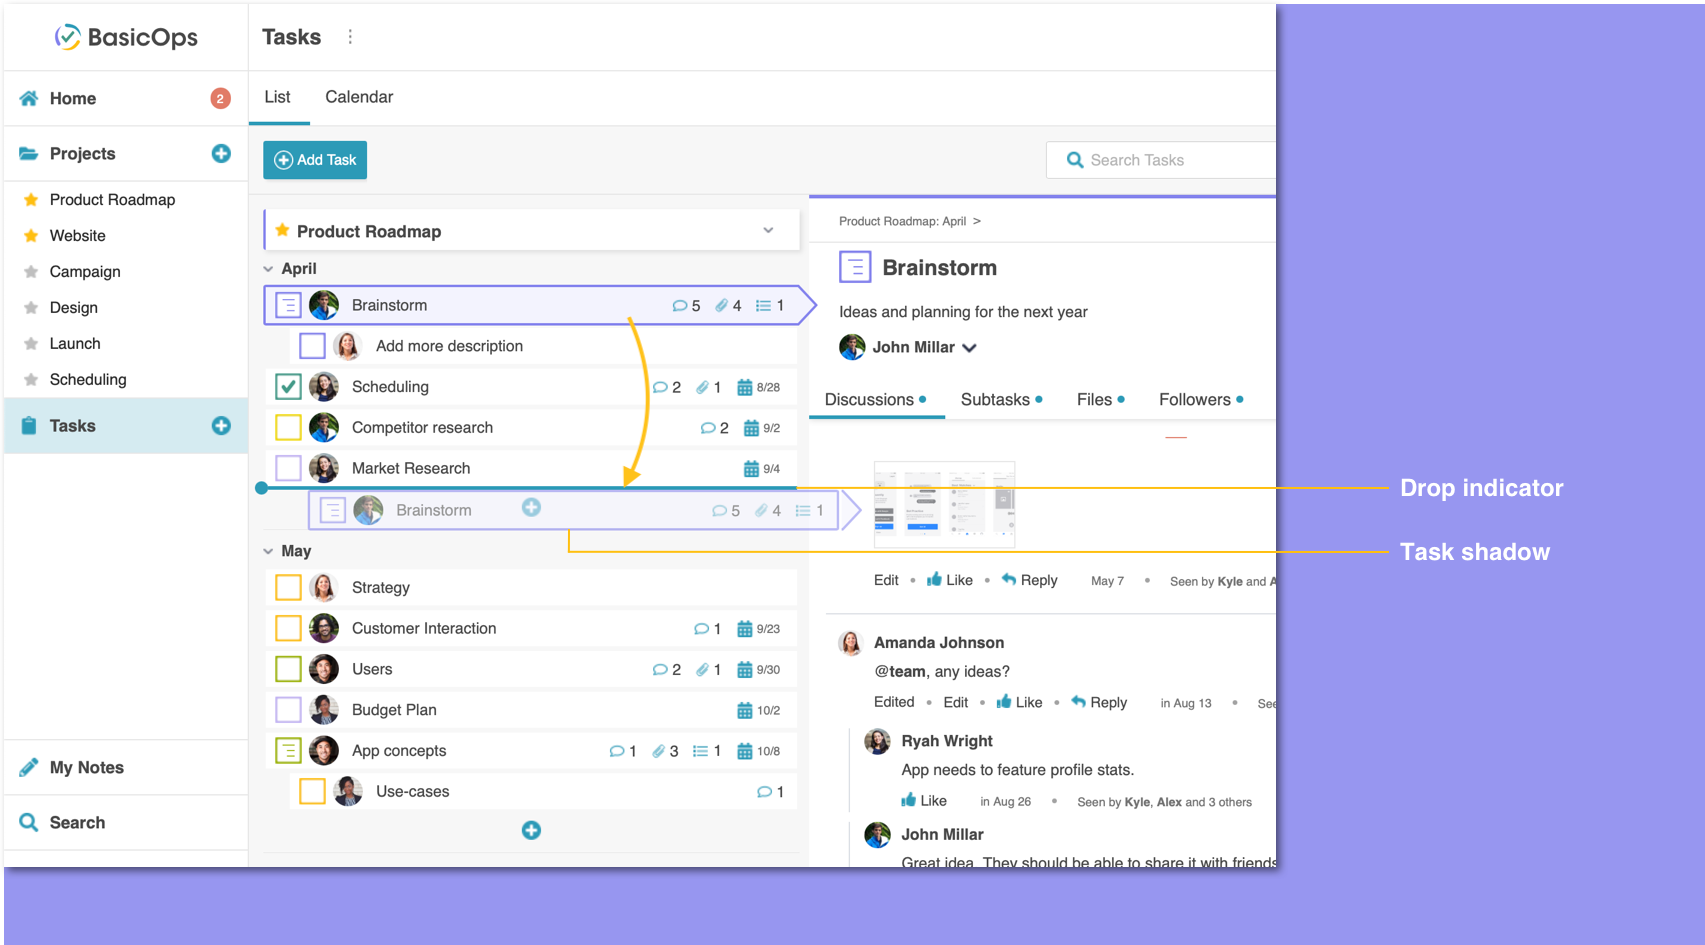Uncheck the completed Scheduling task checkbox
The image size is (1705, 945).
click(x=288, y=387)
